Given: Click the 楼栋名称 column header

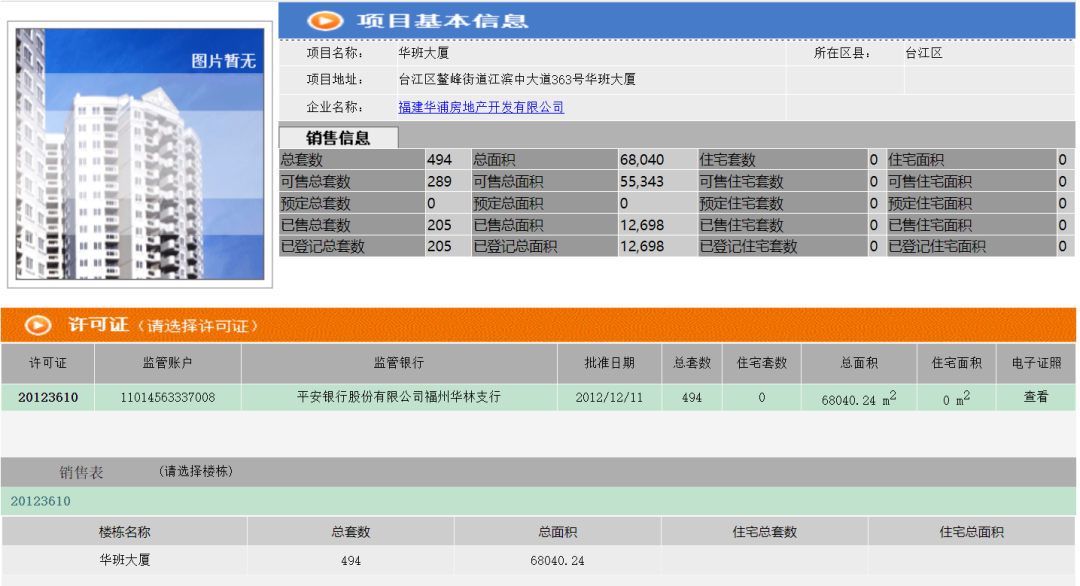Looking at the screenshot, I should 124,532.
